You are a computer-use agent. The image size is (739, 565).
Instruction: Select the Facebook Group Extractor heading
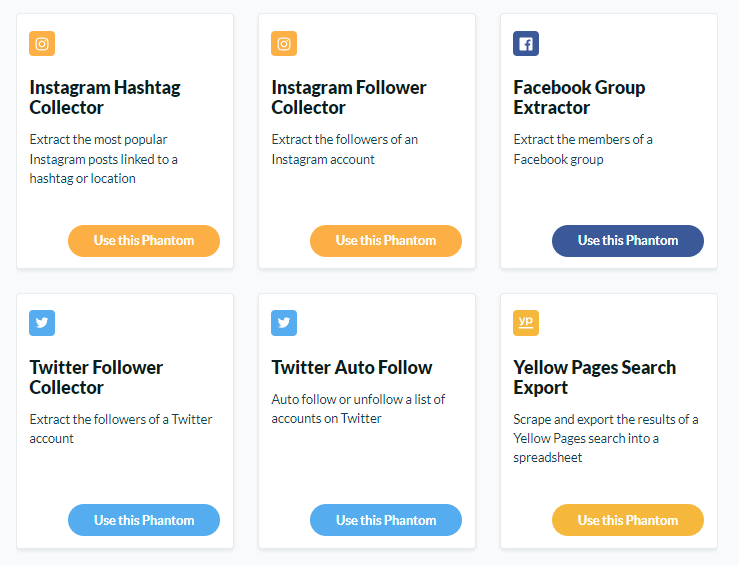click(579, 98)
